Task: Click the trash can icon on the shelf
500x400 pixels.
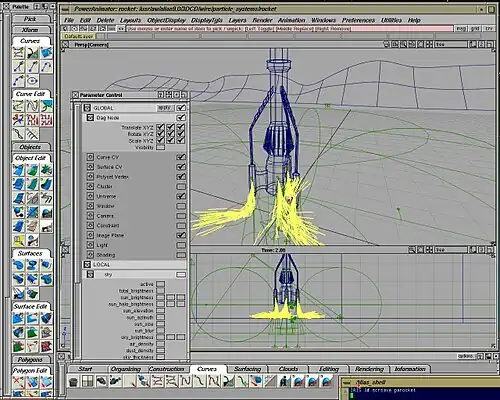Action: (x=73, y=381)
